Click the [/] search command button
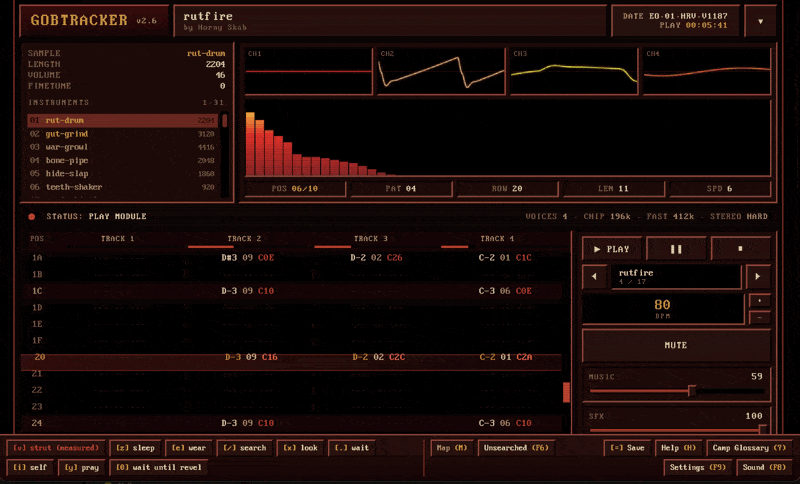This screenshot has height=484, width=800. point(245,448)
